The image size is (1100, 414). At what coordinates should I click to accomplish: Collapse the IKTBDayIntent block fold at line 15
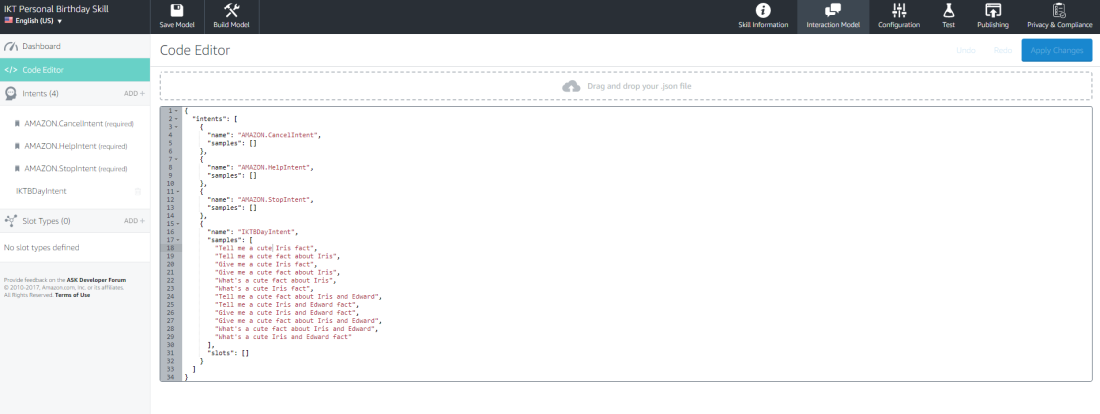pyautogui.click(x=177, y=223)
